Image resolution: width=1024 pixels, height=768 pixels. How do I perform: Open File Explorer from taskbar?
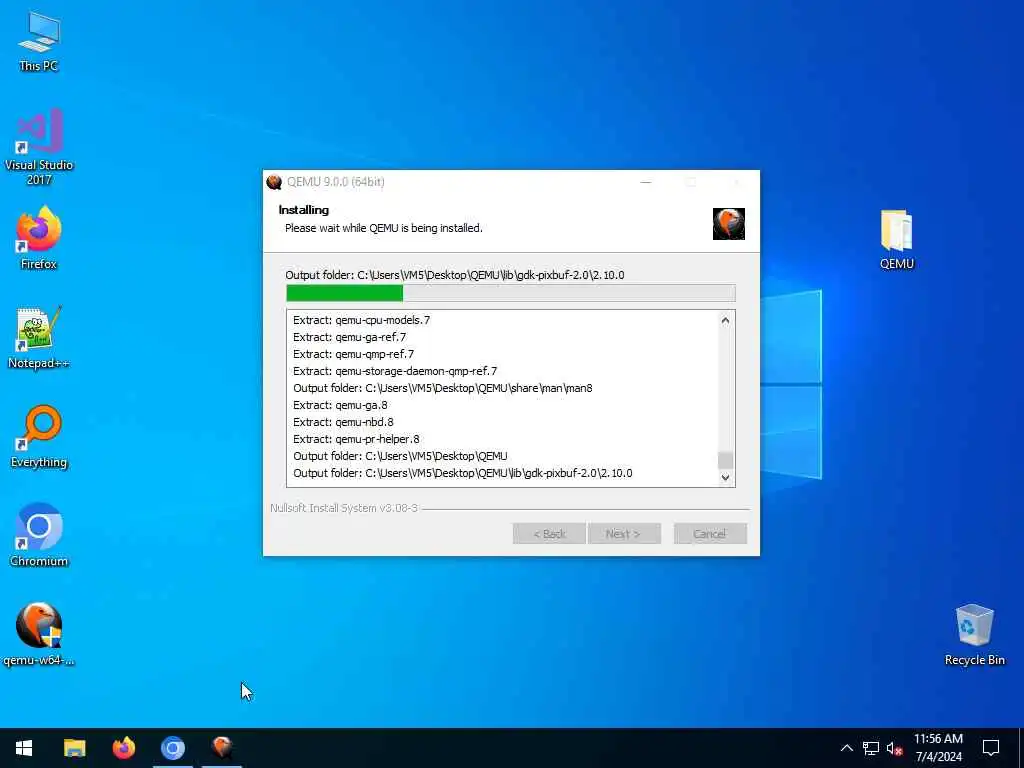click(74, 748)
